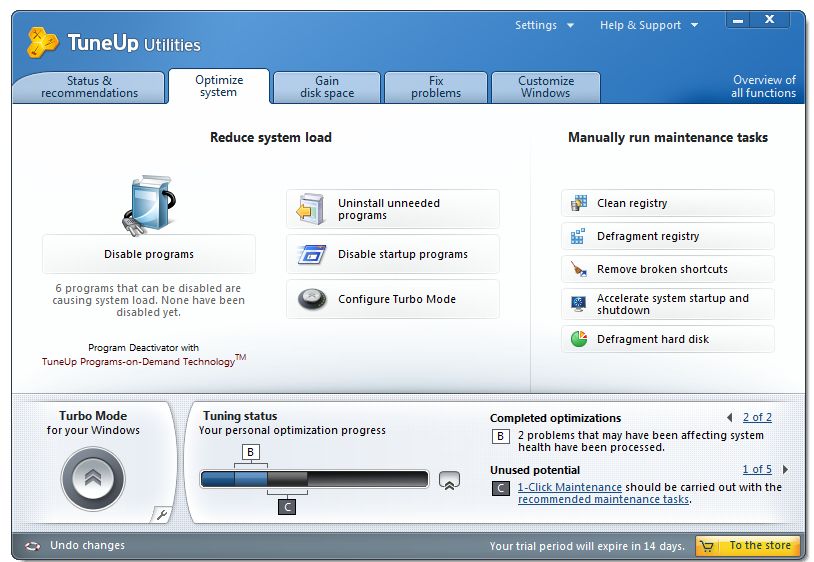Click the C badge under Unused potential

pos(500,488)
